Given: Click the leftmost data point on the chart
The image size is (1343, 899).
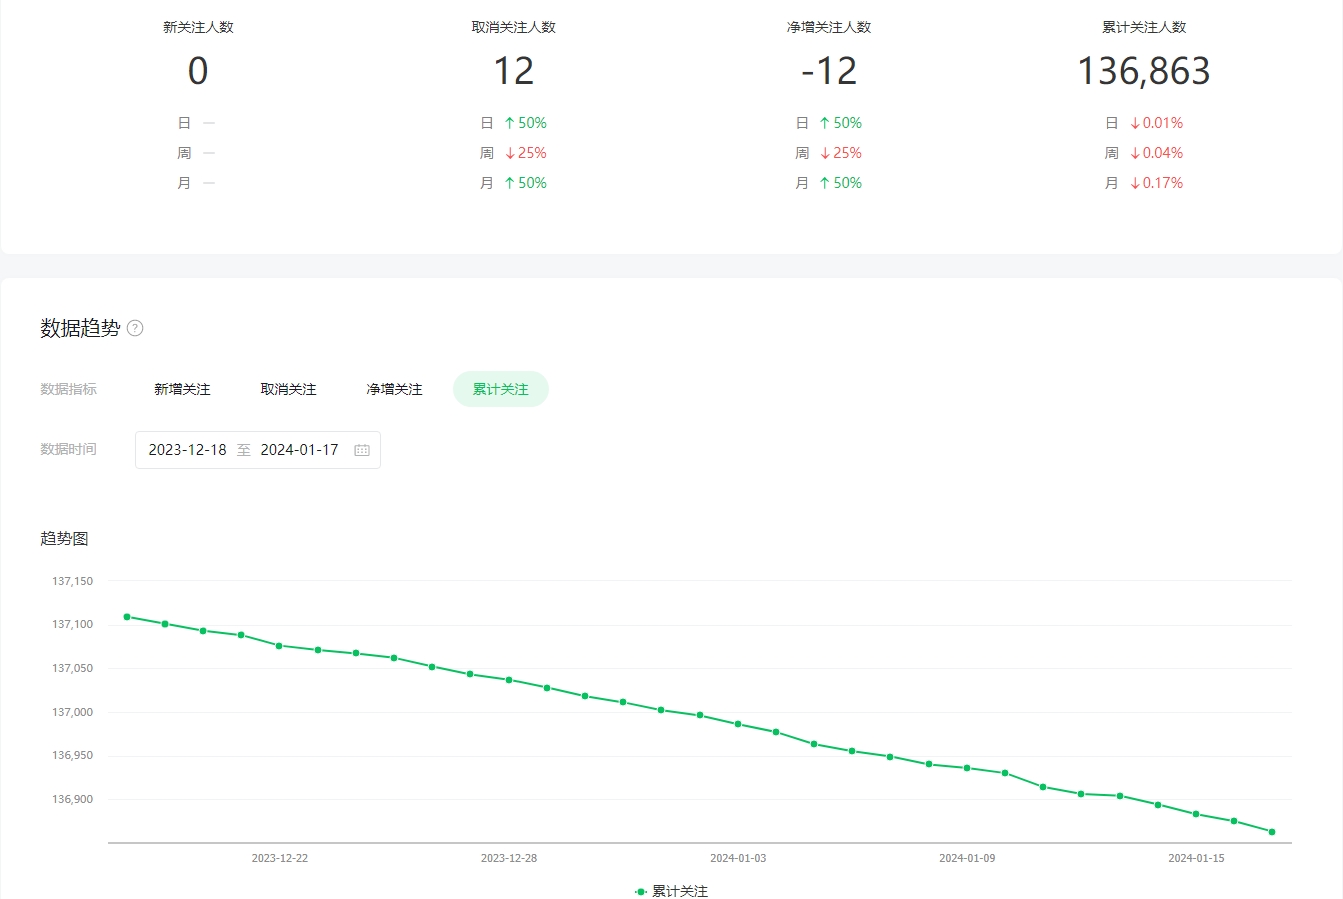Looking at the screenshot, I should 127,617.
